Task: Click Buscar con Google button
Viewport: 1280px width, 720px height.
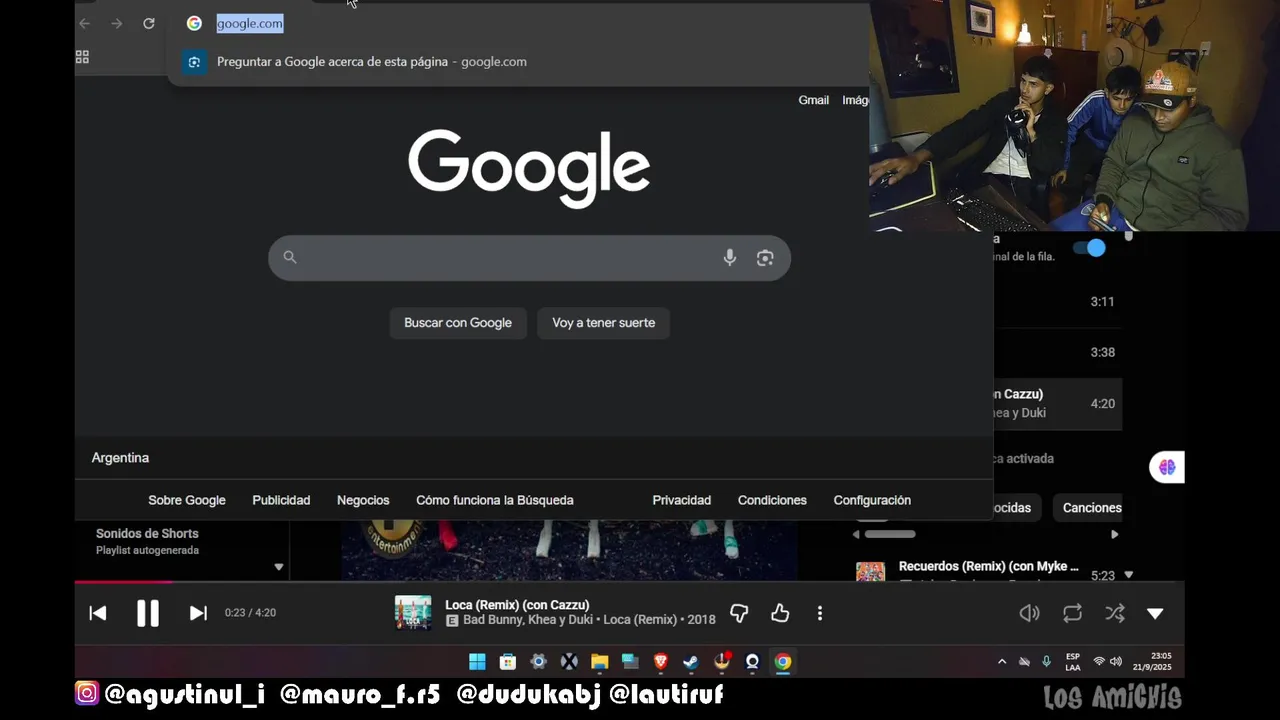Action: click(x=458, y=323)
